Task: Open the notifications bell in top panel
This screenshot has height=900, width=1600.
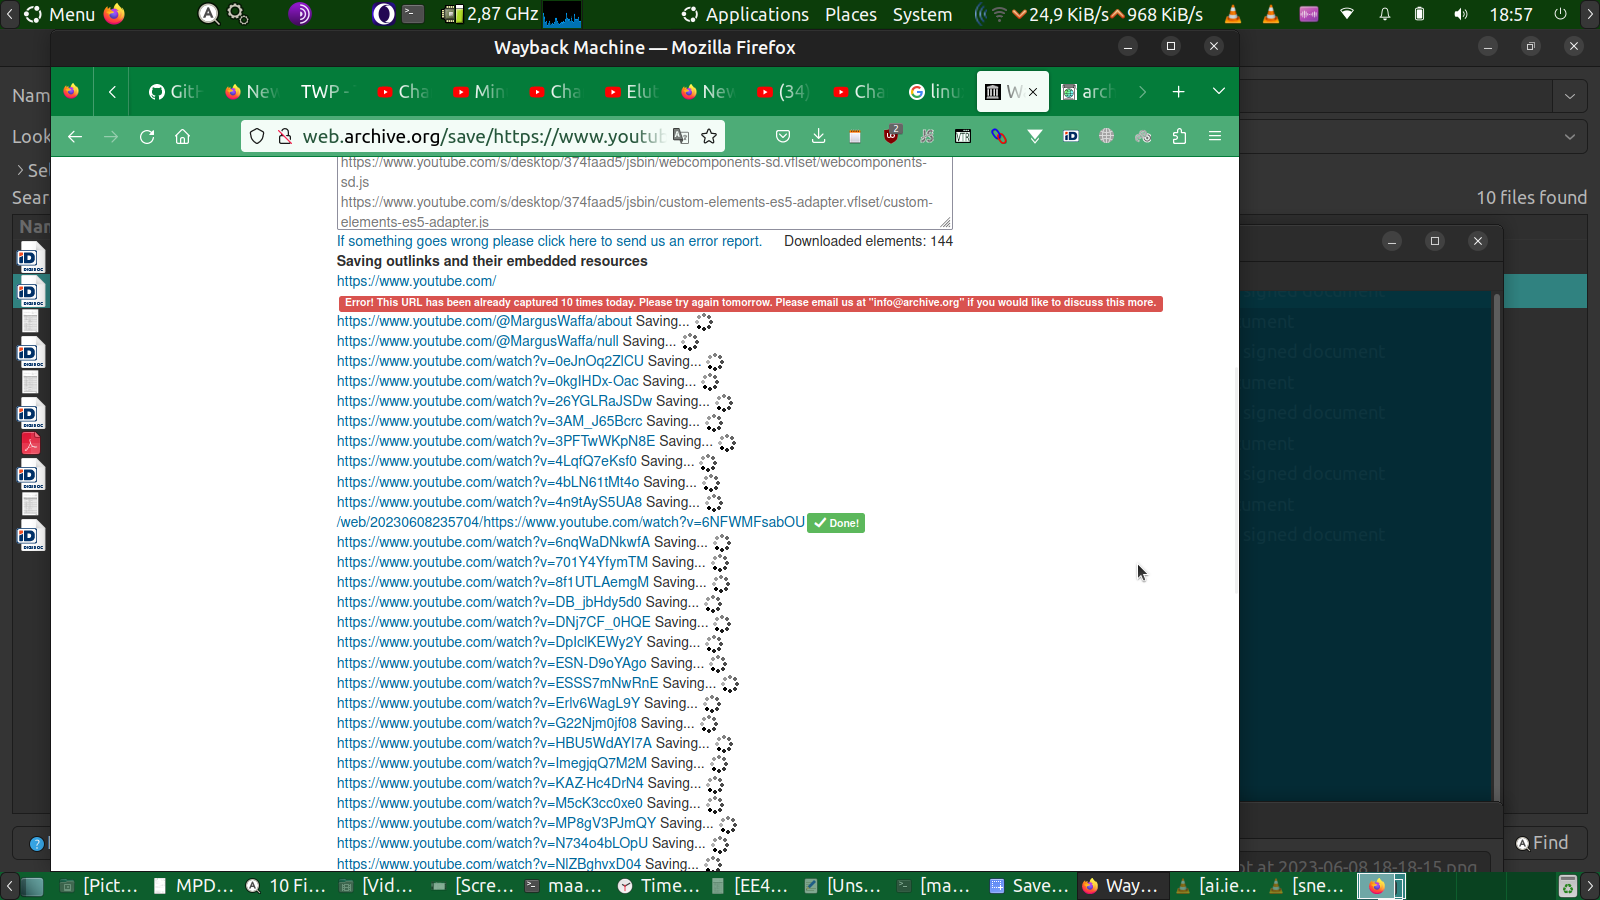Action: coord(1385,14)
